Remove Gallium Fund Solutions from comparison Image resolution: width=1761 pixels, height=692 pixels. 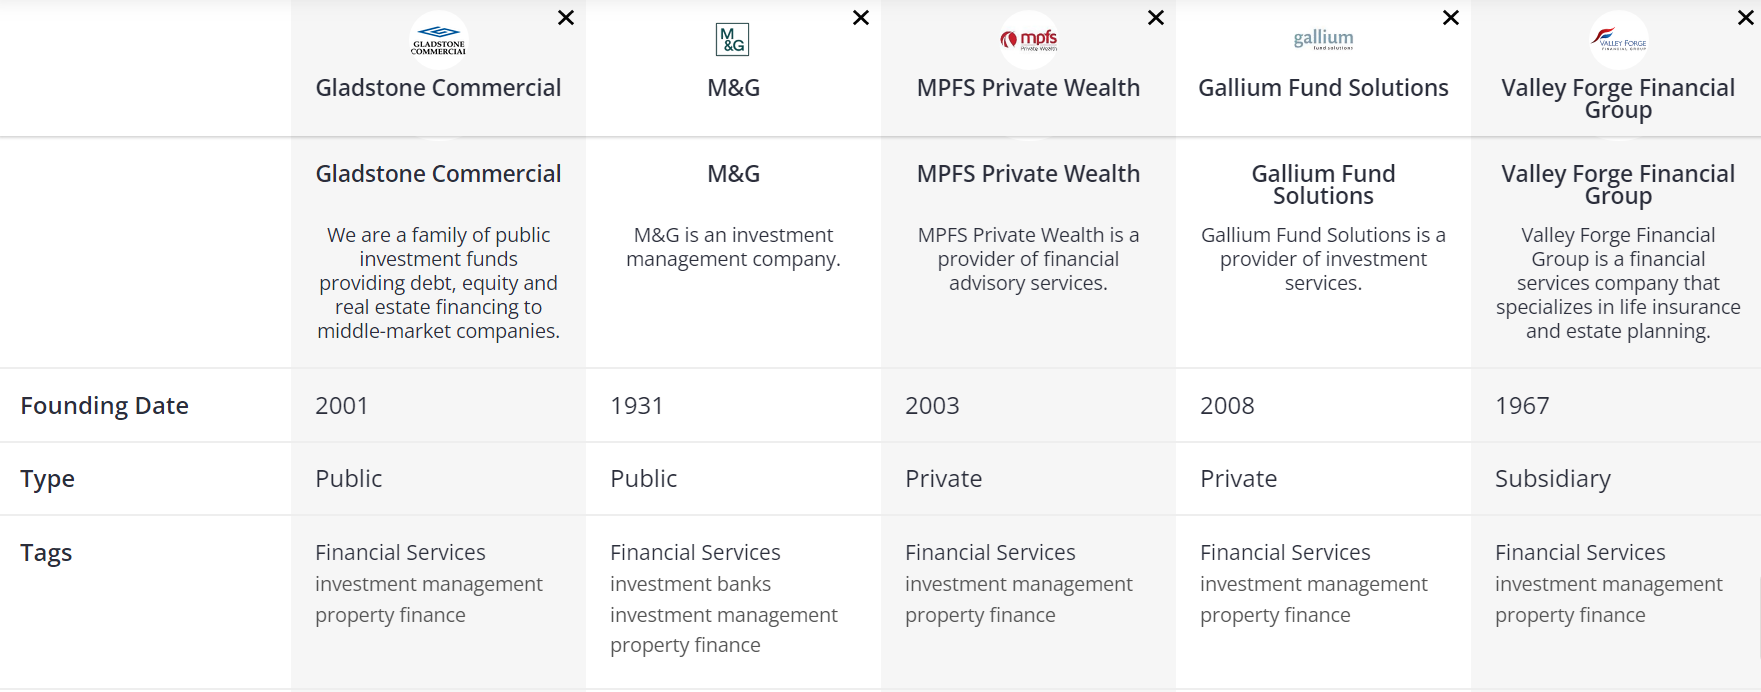tap(1451, 18)
